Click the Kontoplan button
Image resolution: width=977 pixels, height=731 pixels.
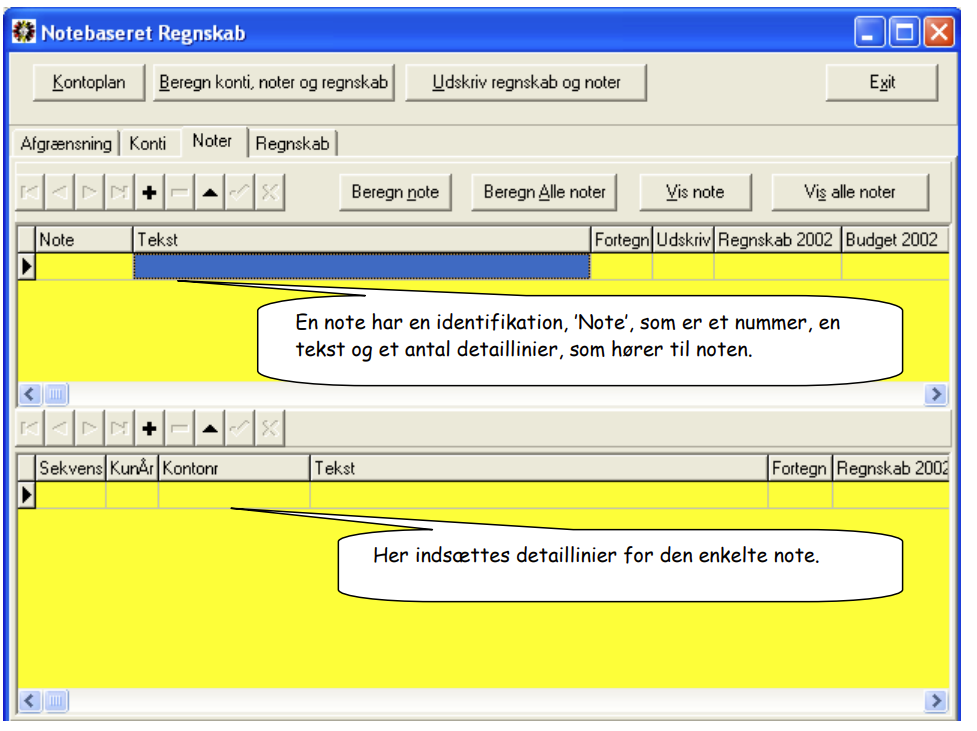pyautogui.click(x=89, y=82)
